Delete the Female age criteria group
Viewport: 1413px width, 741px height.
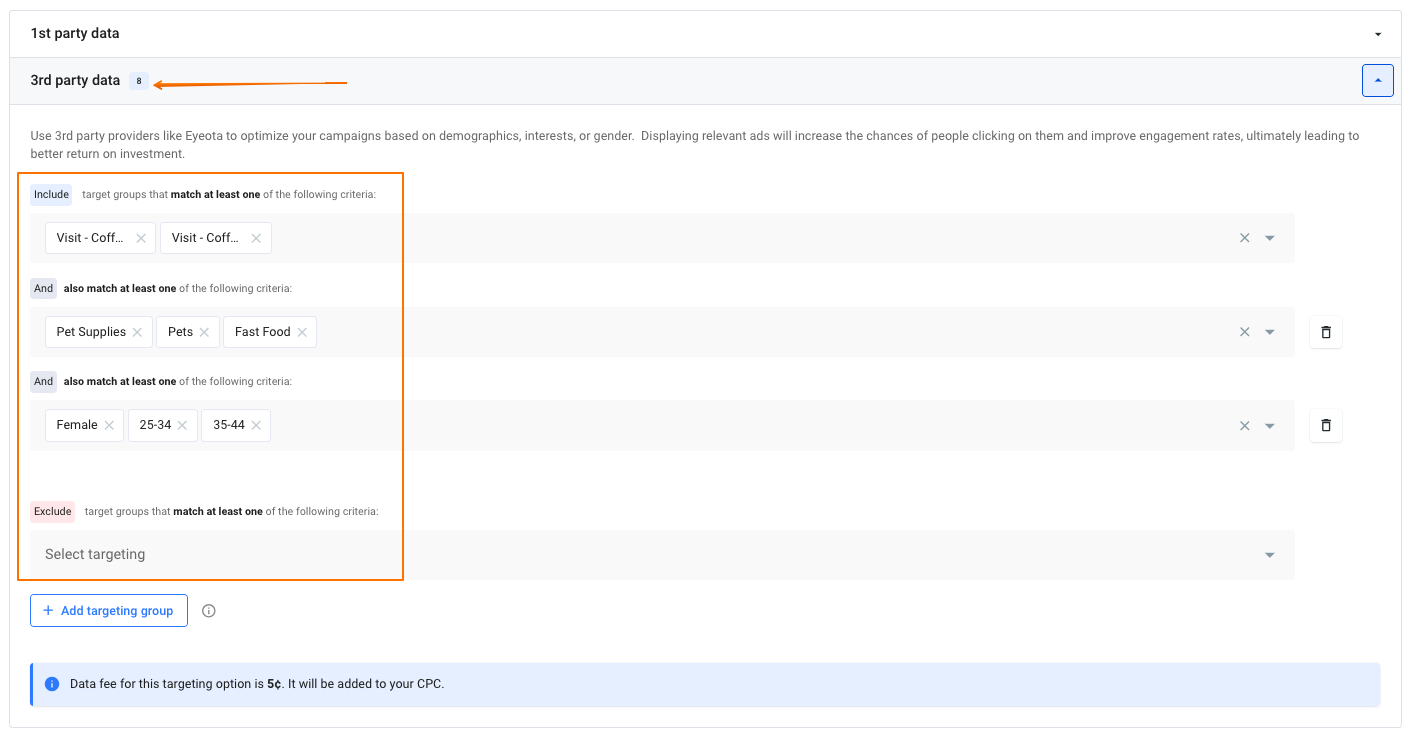click(1325, 425)
